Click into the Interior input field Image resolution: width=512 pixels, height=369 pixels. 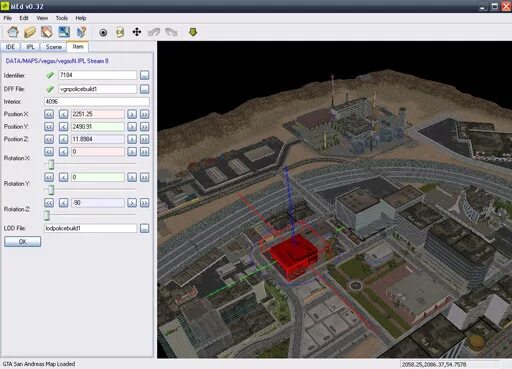[97, 102]
